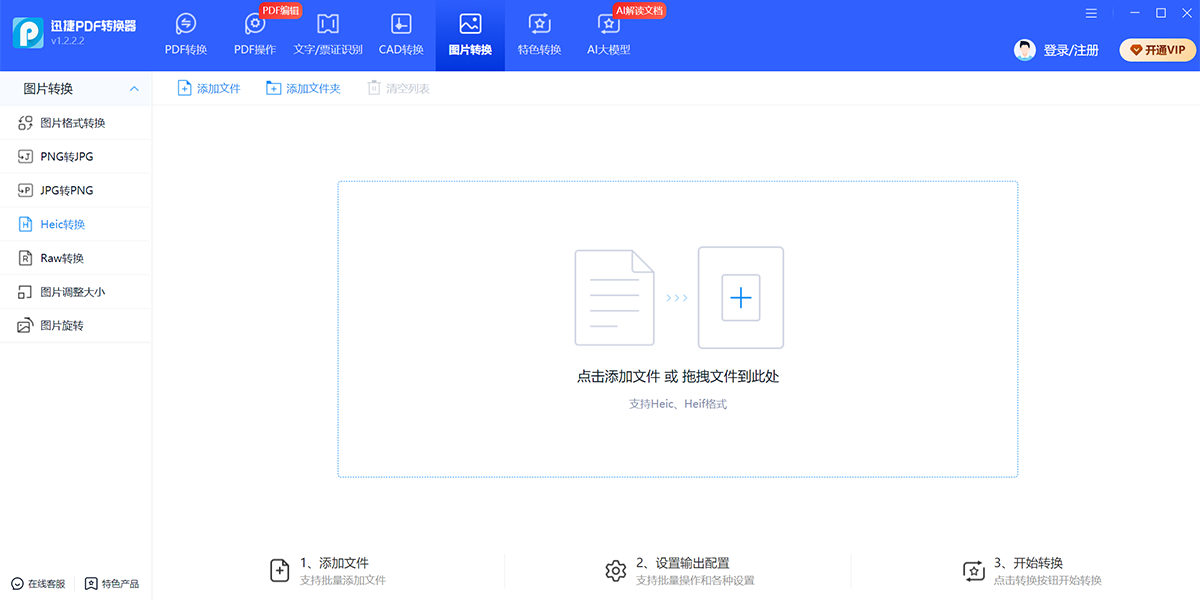The width and height of the screenshot is (1200, 600).
Task: Open the CAD转换 tool icon
Action: point(401,24)
